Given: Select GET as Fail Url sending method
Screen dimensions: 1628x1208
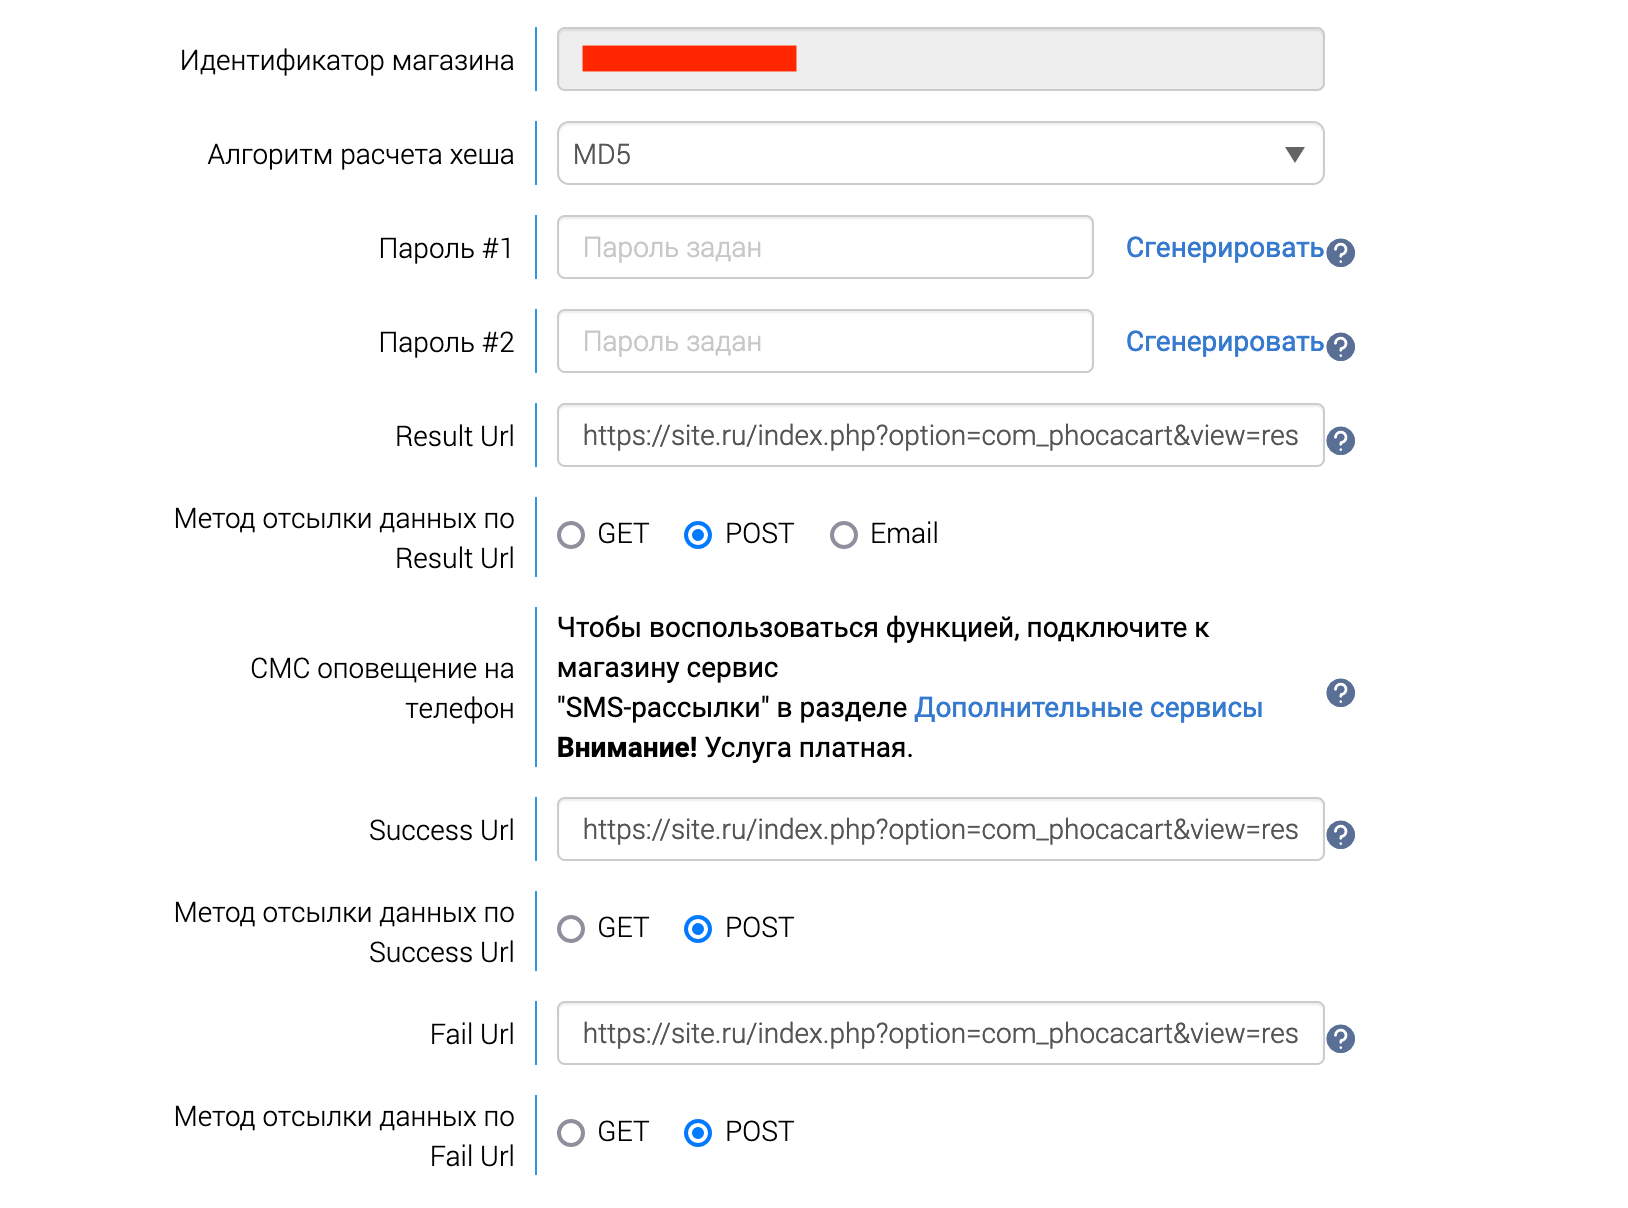Looking at the screenshot, I should point(571,1132).
